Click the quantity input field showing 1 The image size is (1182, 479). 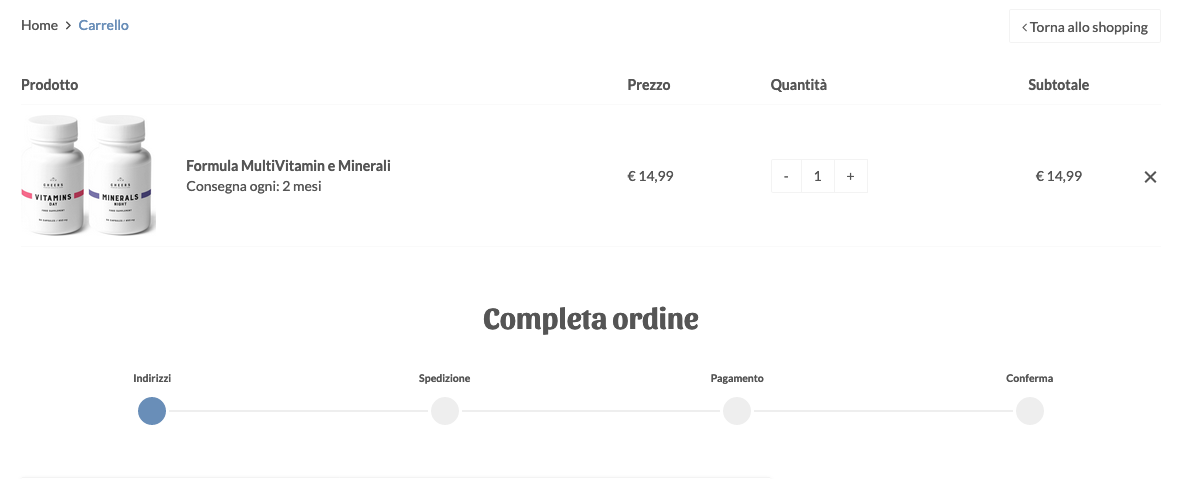pos(818,176)
